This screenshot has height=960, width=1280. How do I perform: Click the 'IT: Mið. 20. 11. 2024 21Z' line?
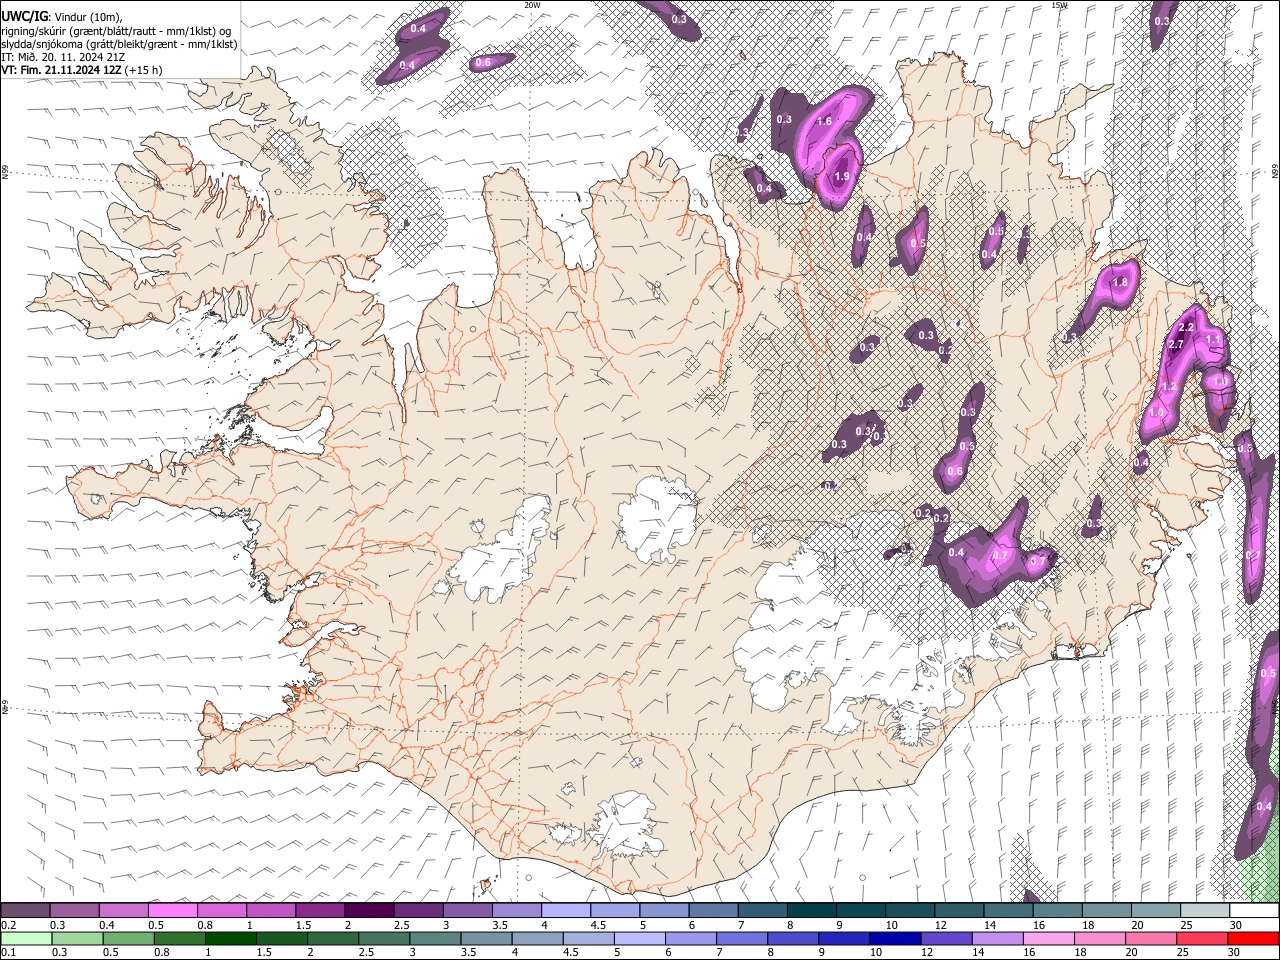(63, 57)
